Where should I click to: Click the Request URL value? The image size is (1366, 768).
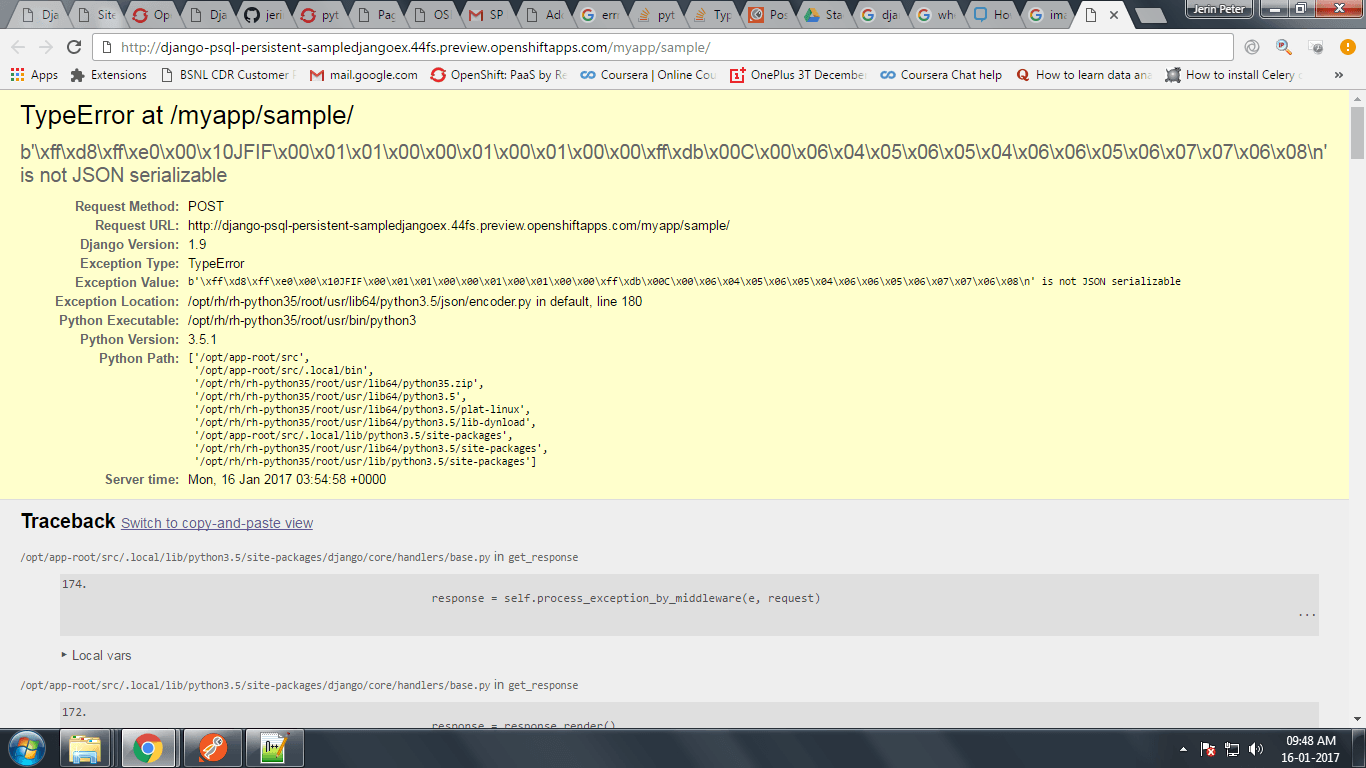(459, 226)
